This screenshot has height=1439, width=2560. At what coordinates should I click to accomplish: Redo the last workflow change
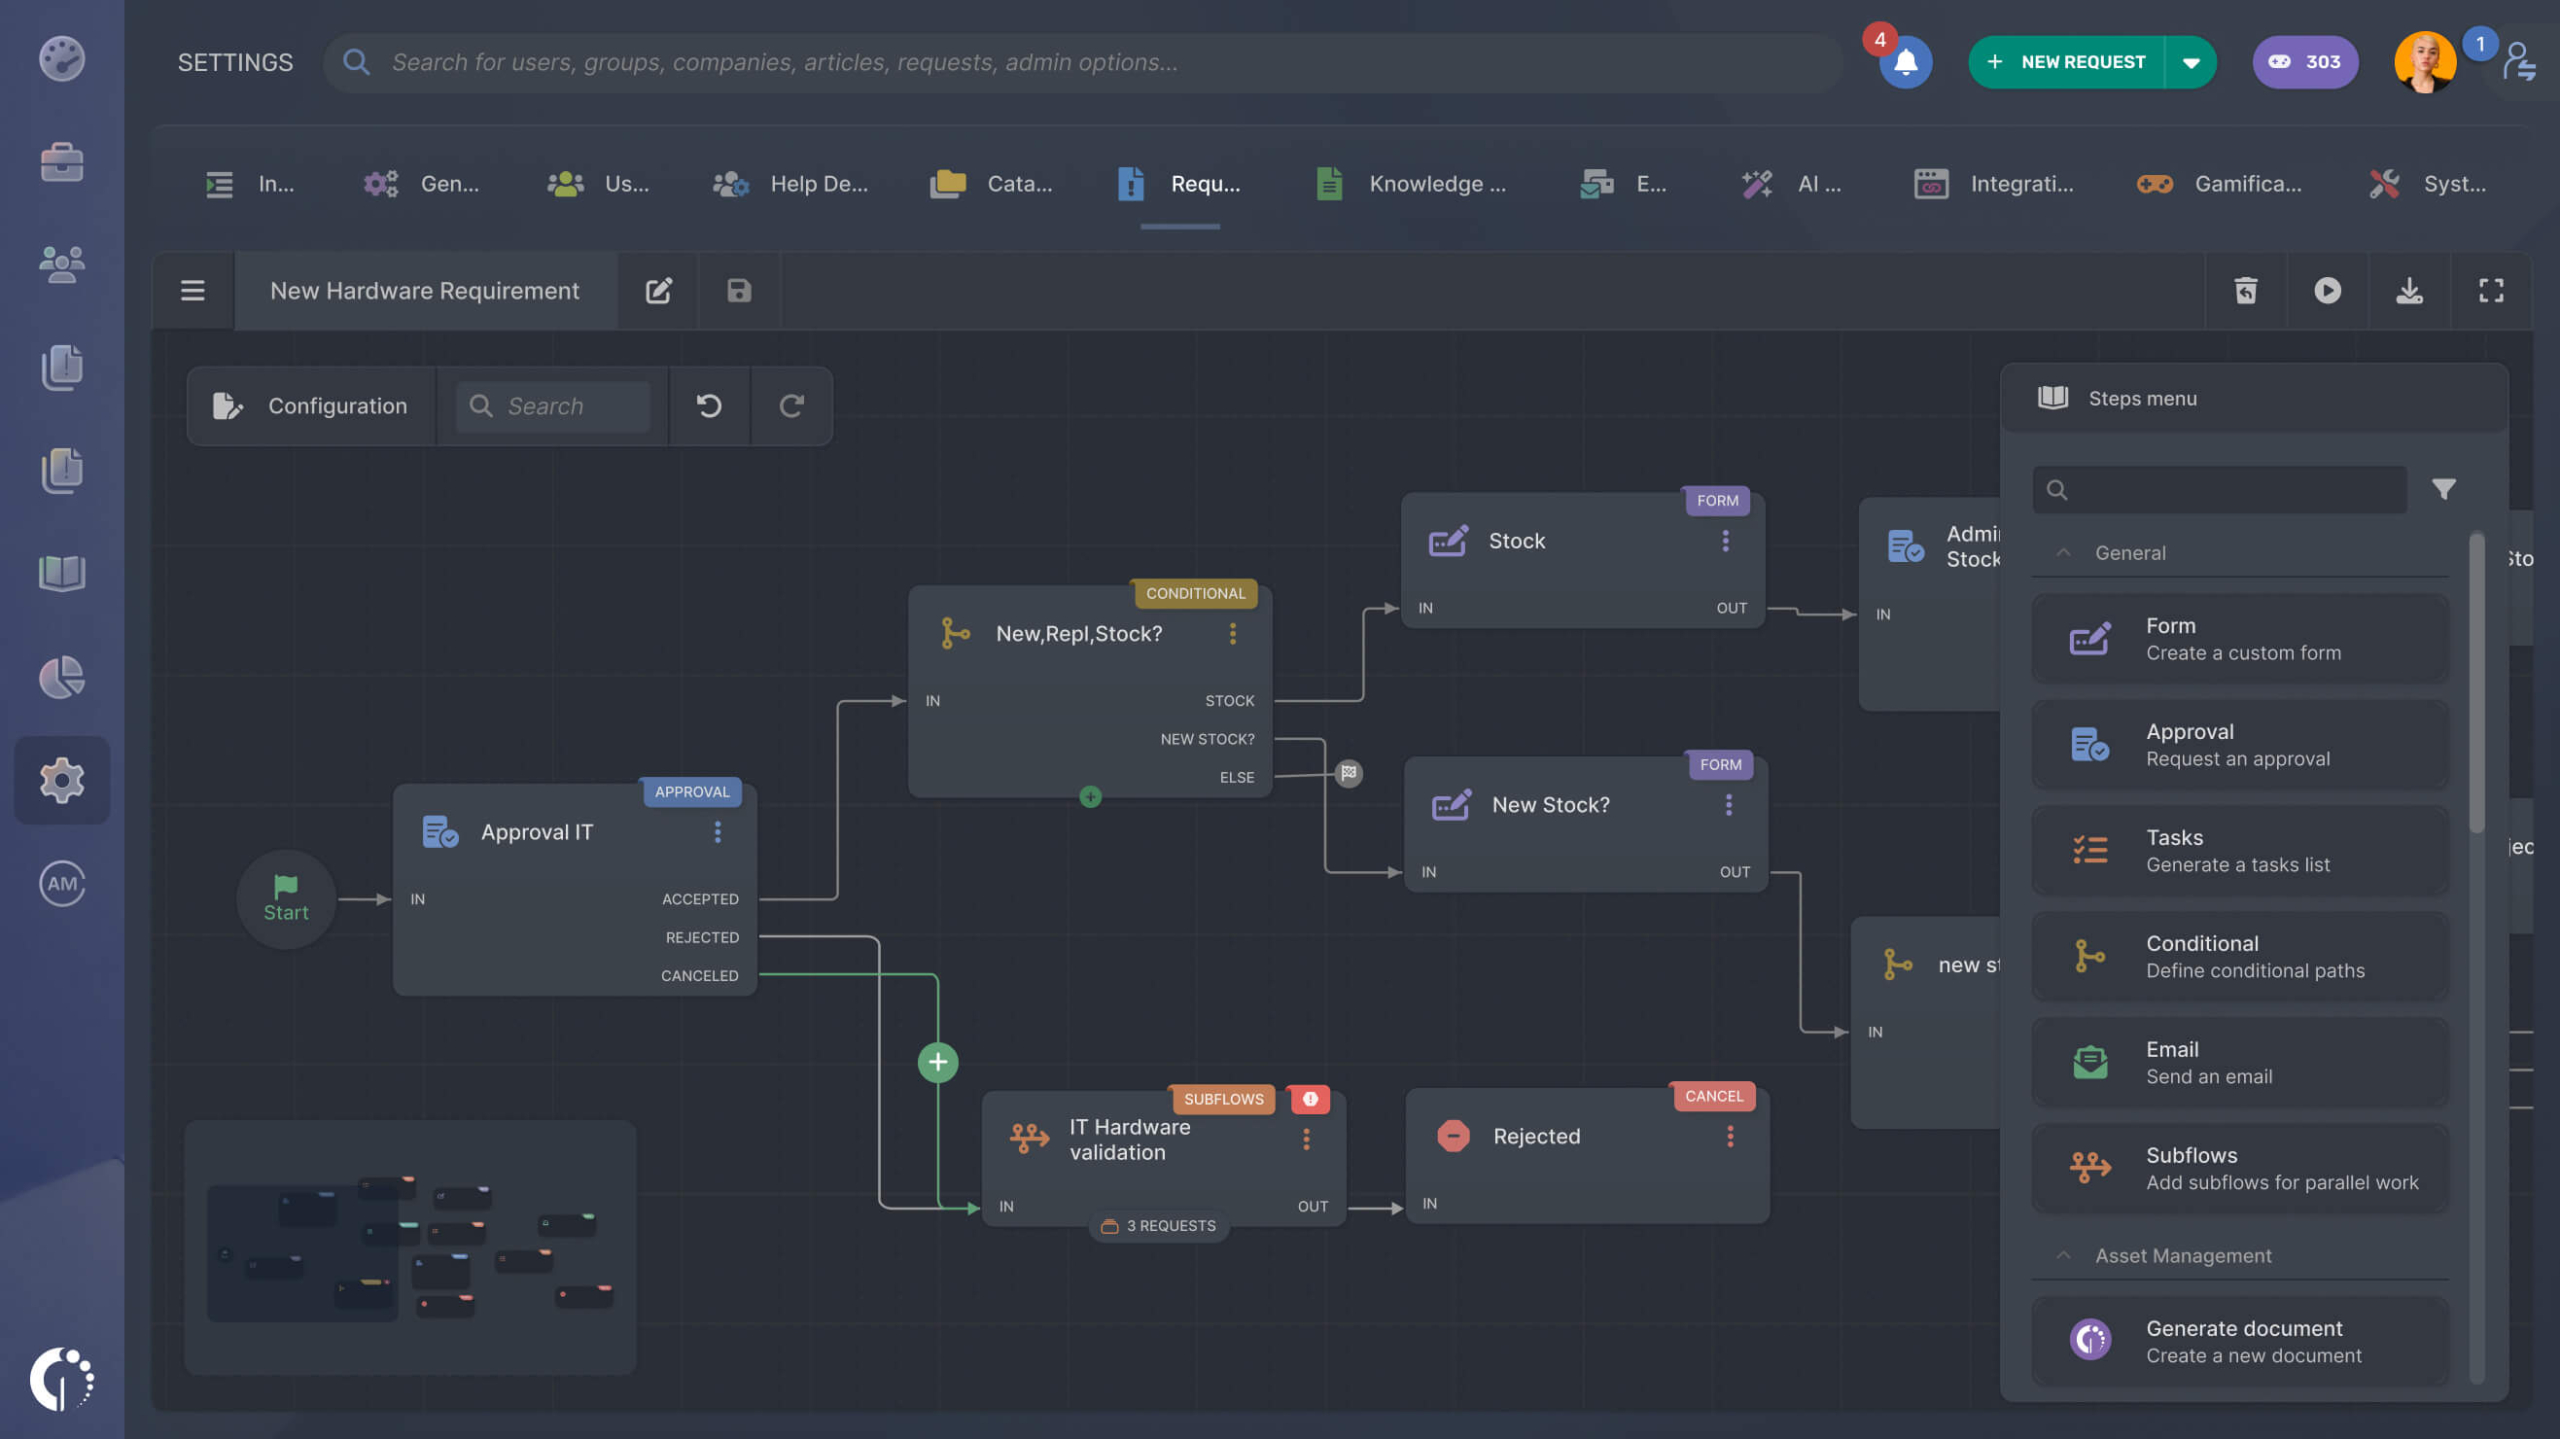click(791, 406)
